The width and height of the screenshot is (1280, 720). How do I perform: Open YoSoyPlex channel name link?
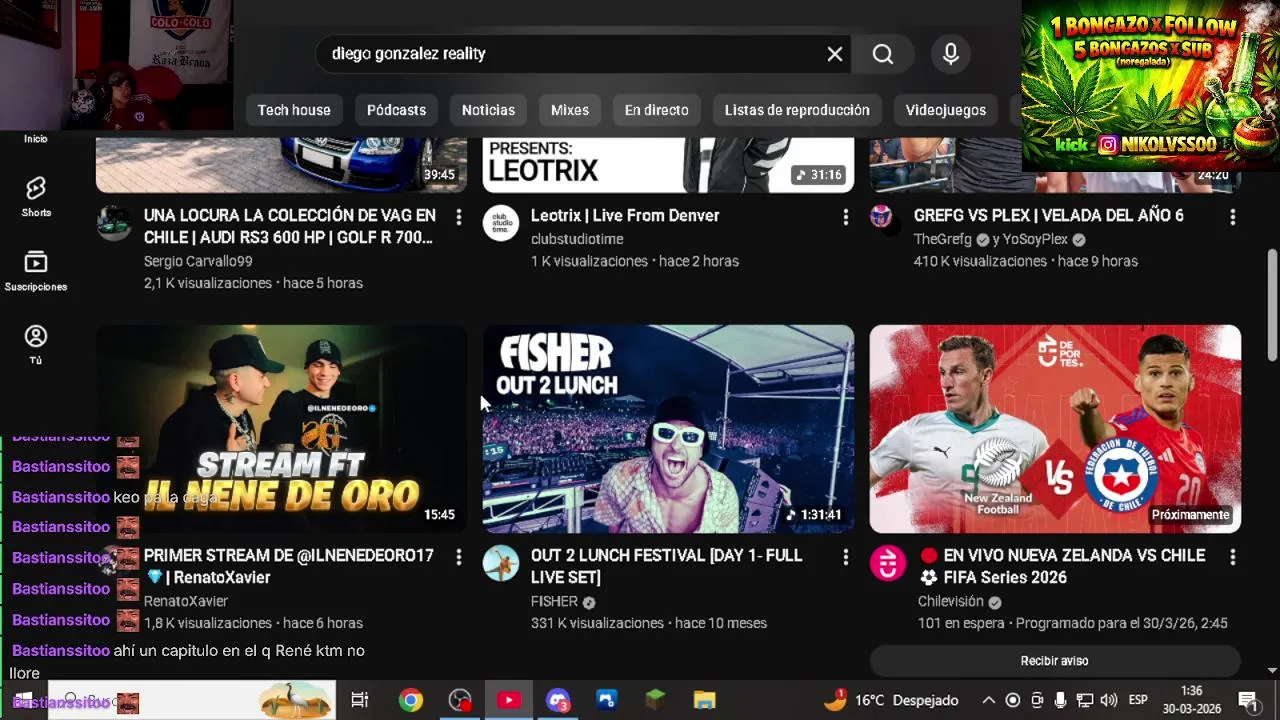pos(1036,239)
